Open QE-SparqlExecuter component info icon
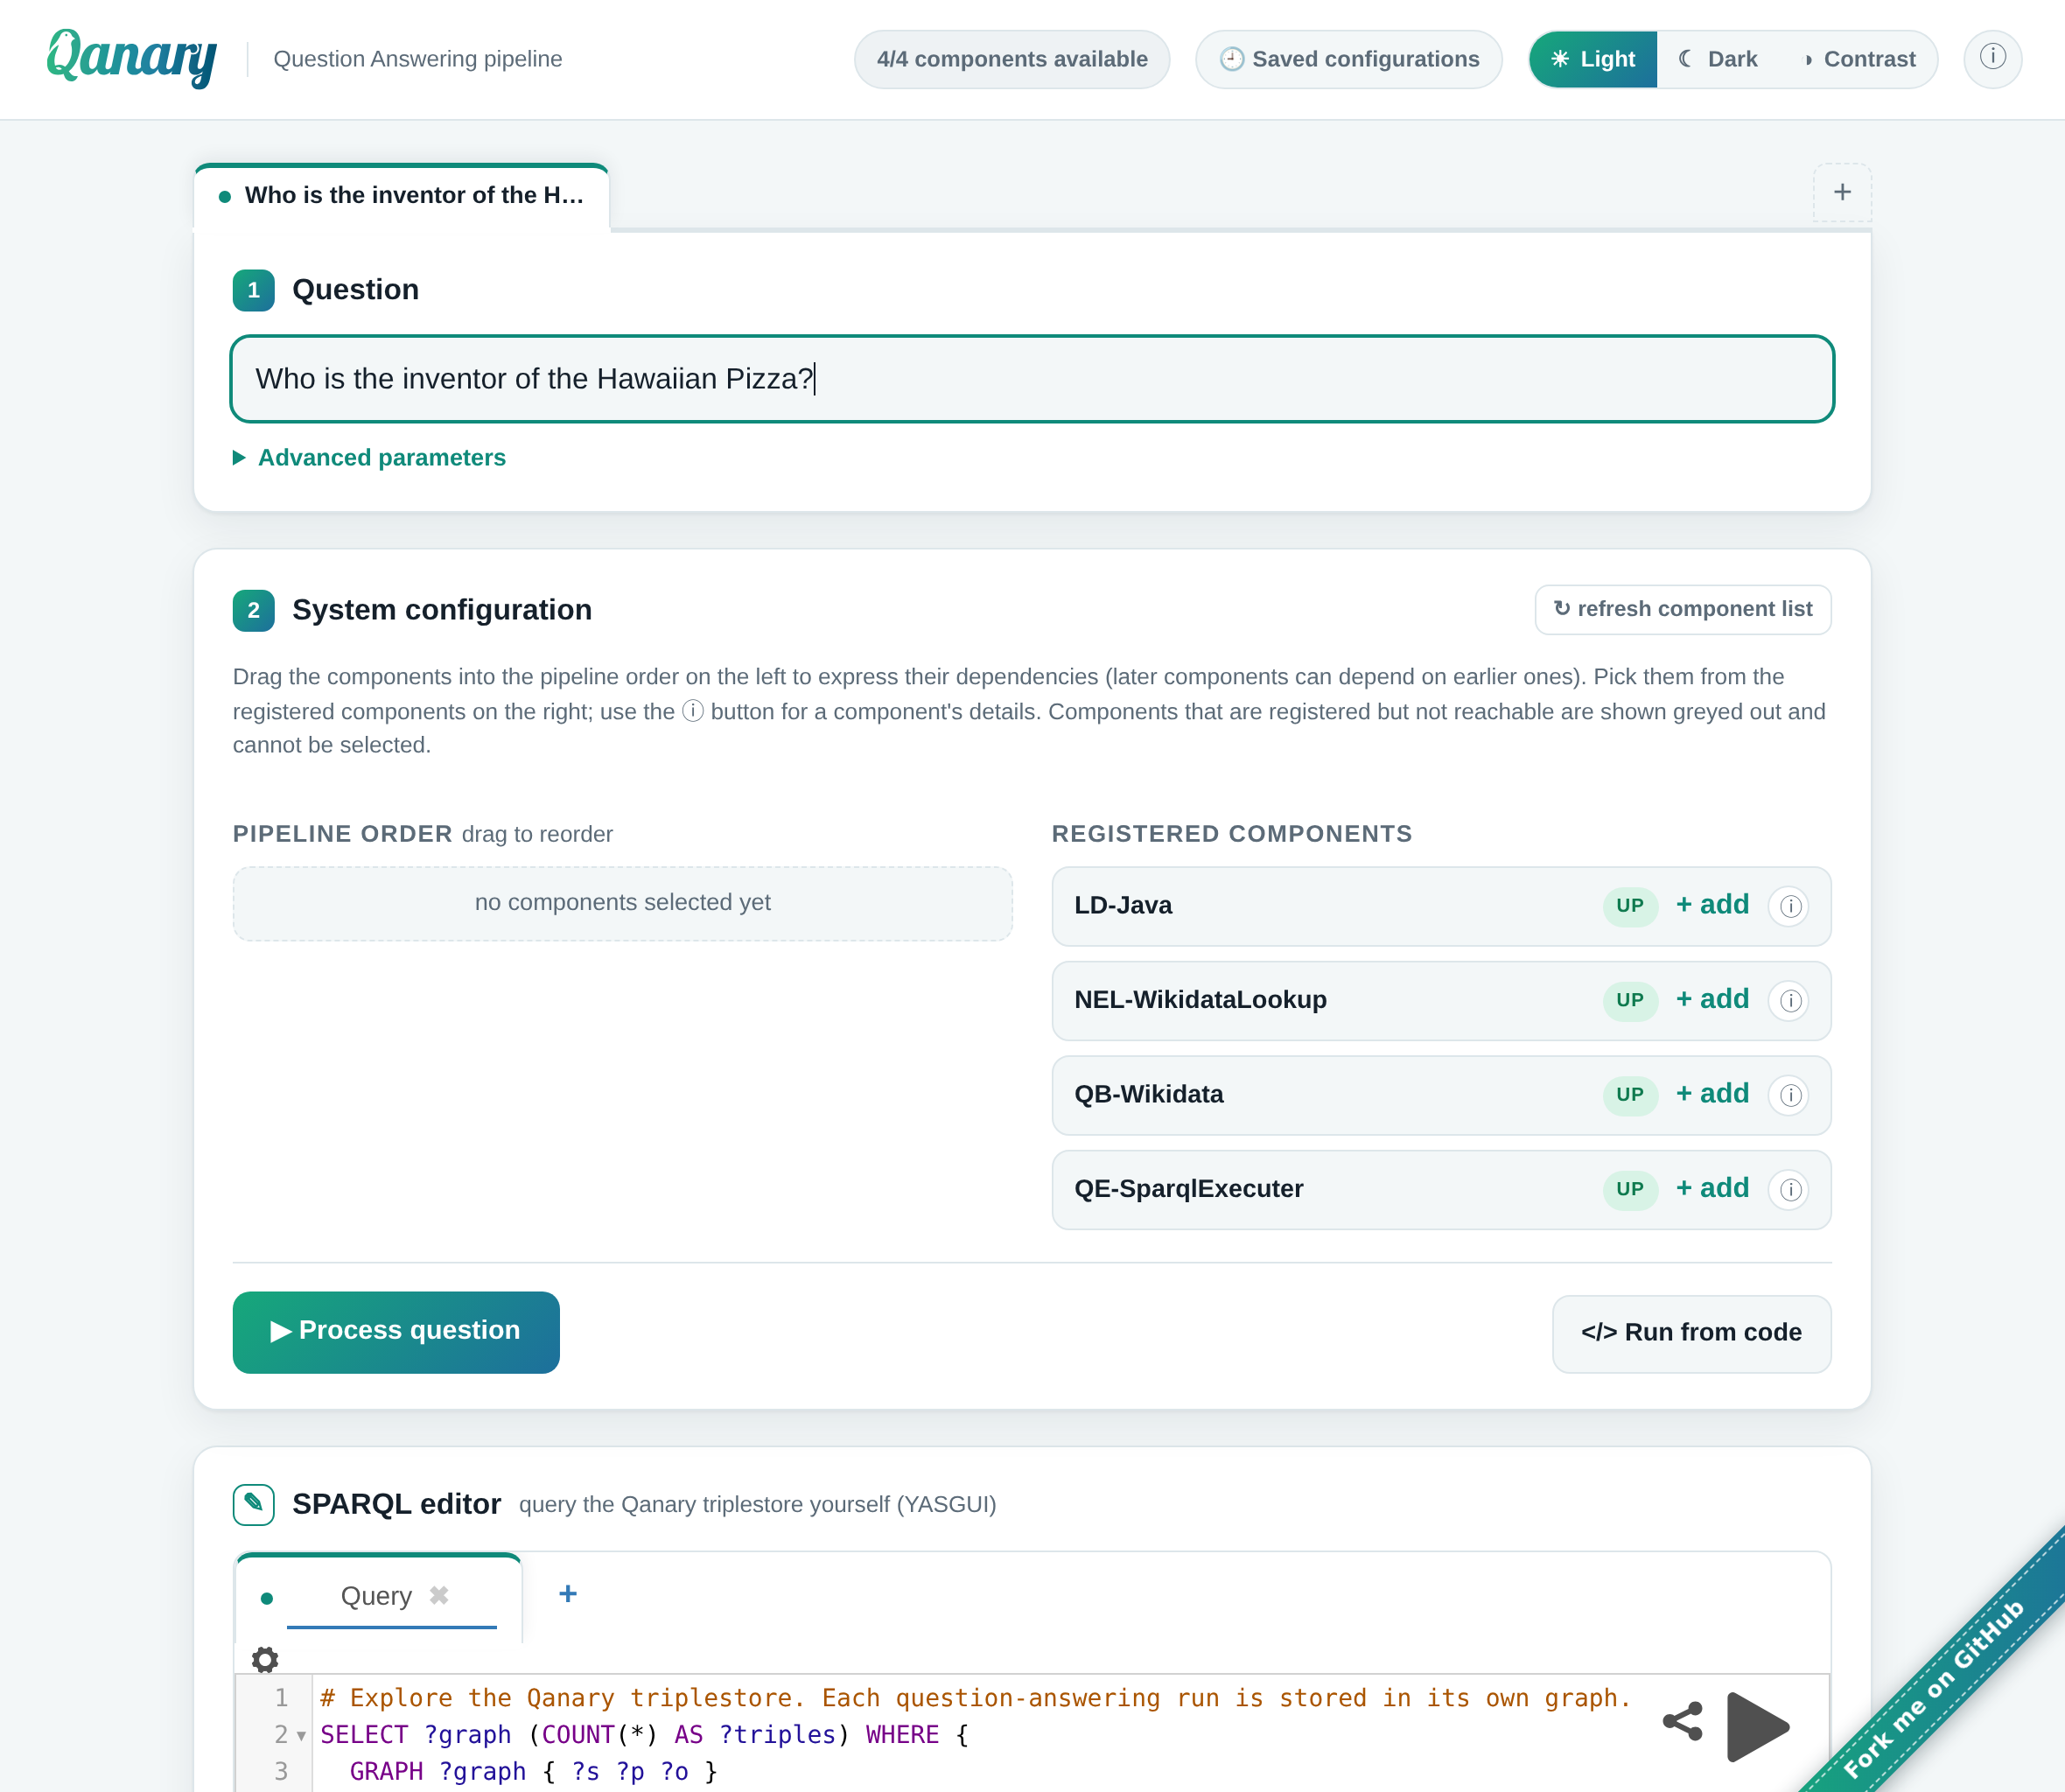The width and height of the screenshot is (2065, 1792). 1790,1189
